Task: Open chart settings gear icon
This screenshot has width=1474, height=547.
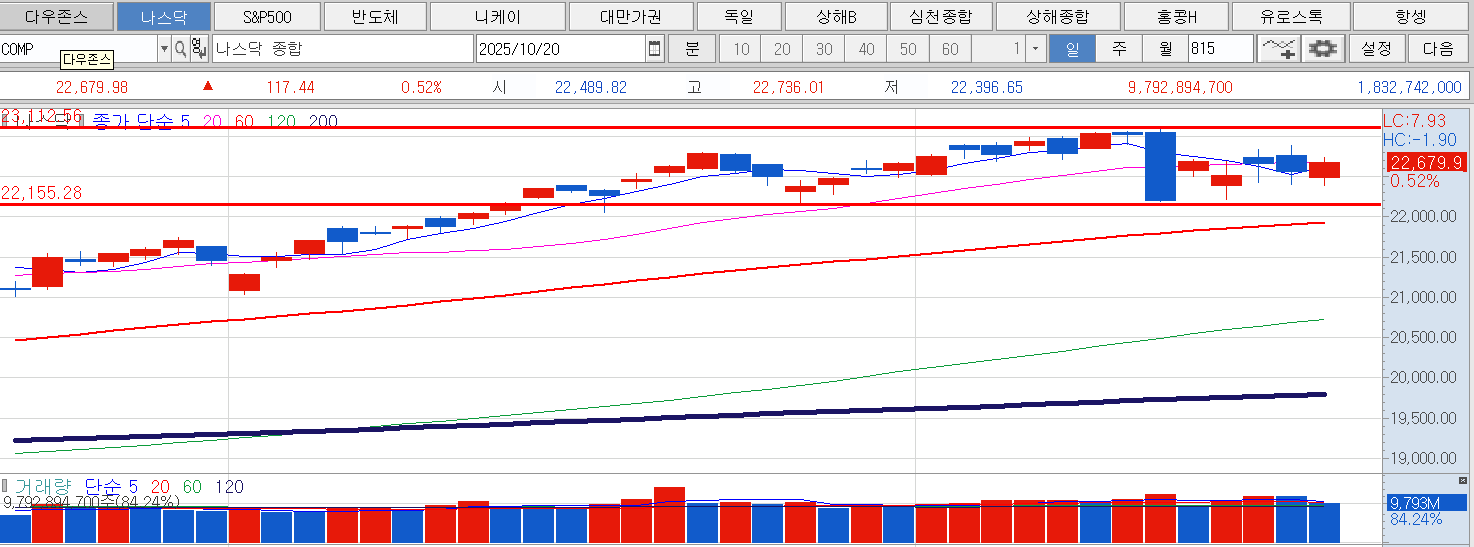Action: coord(1322,48)
